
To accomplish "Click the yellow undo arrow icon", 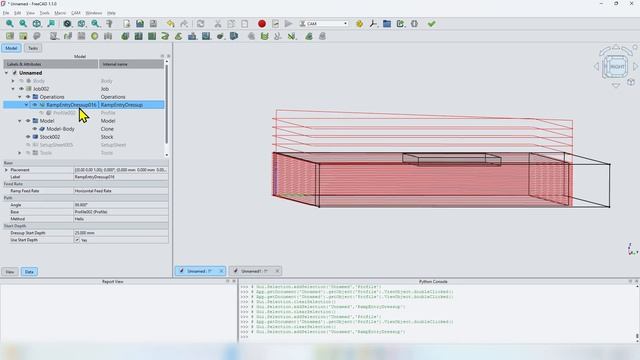I will (x=171, y=24).
